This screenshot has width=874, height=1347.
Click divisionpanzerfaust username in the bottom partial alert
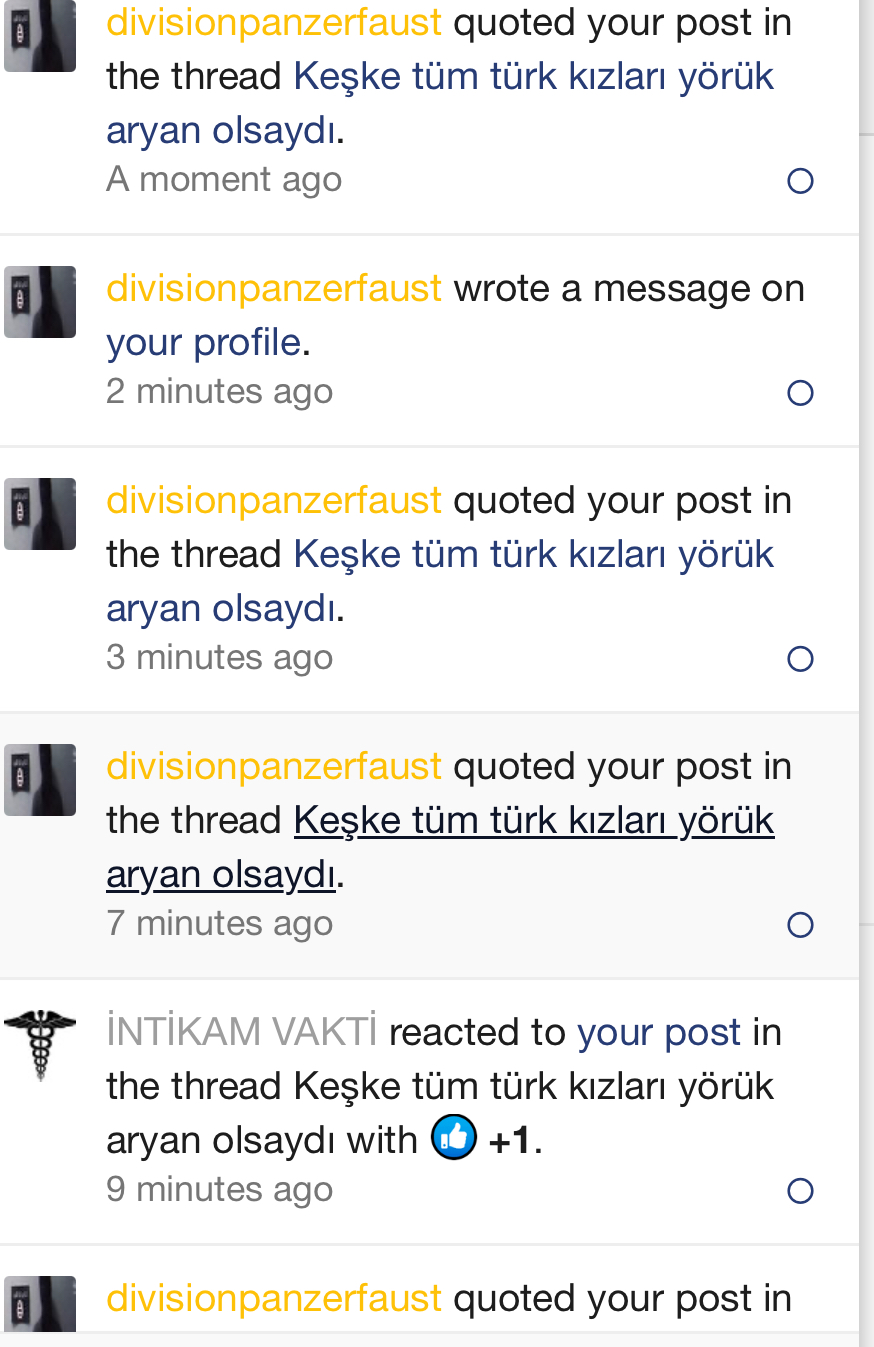(x=274, y=1298)
